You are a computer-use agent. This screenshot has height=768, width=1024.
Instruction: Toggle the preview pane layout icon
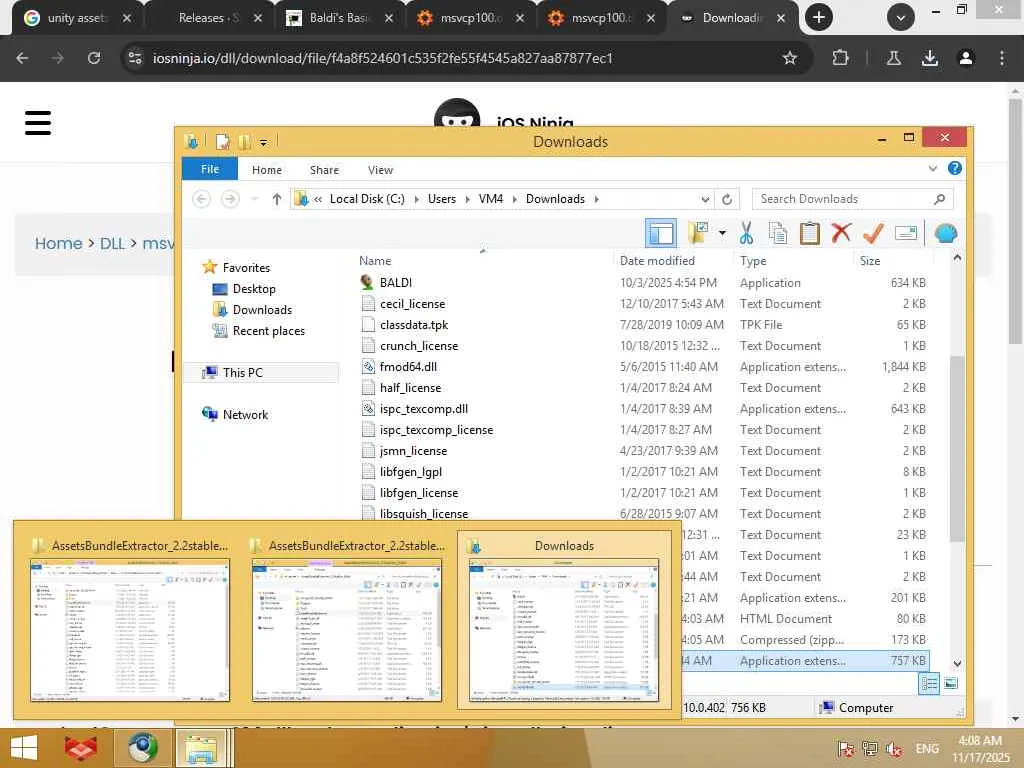(x=660, y=233)
